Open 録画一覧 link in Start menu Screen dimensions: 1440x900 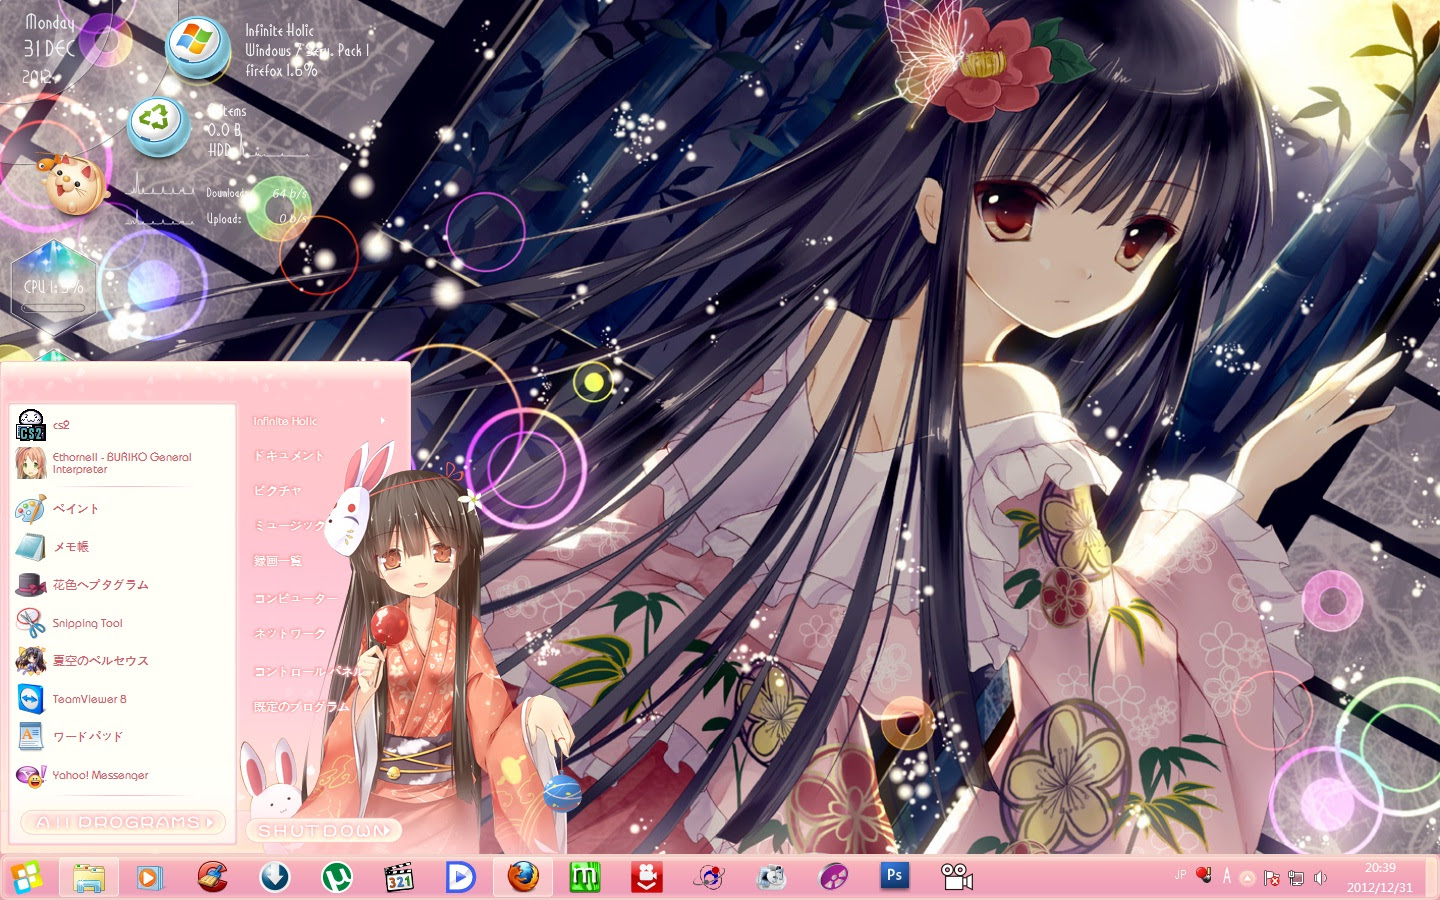click(x=277, y=562)
